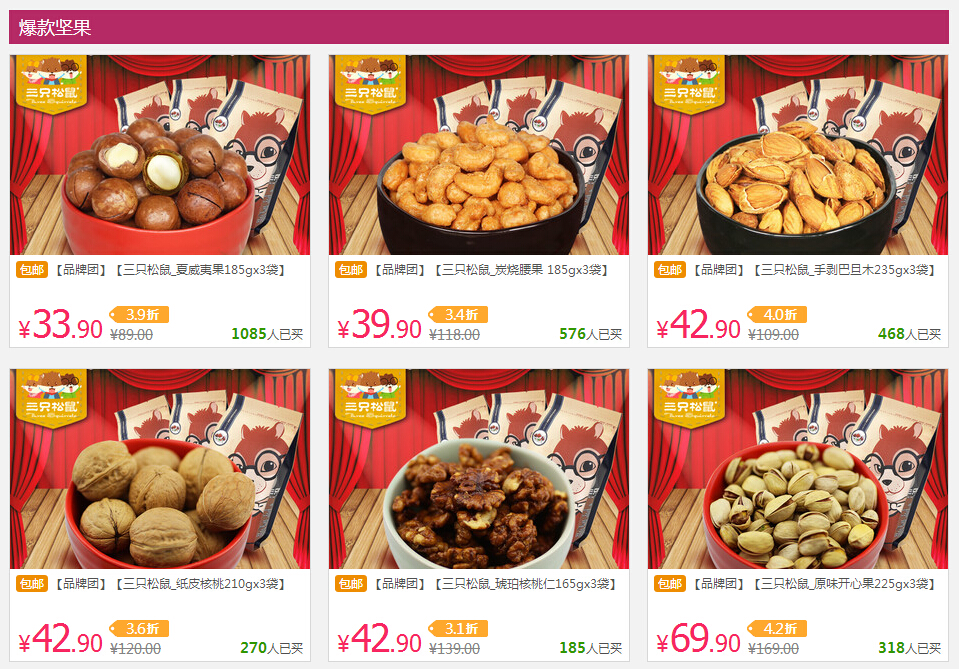Click the 1085人已买 purchase count
The width and height of the screenshot is (959, 669).
point(267,334)
